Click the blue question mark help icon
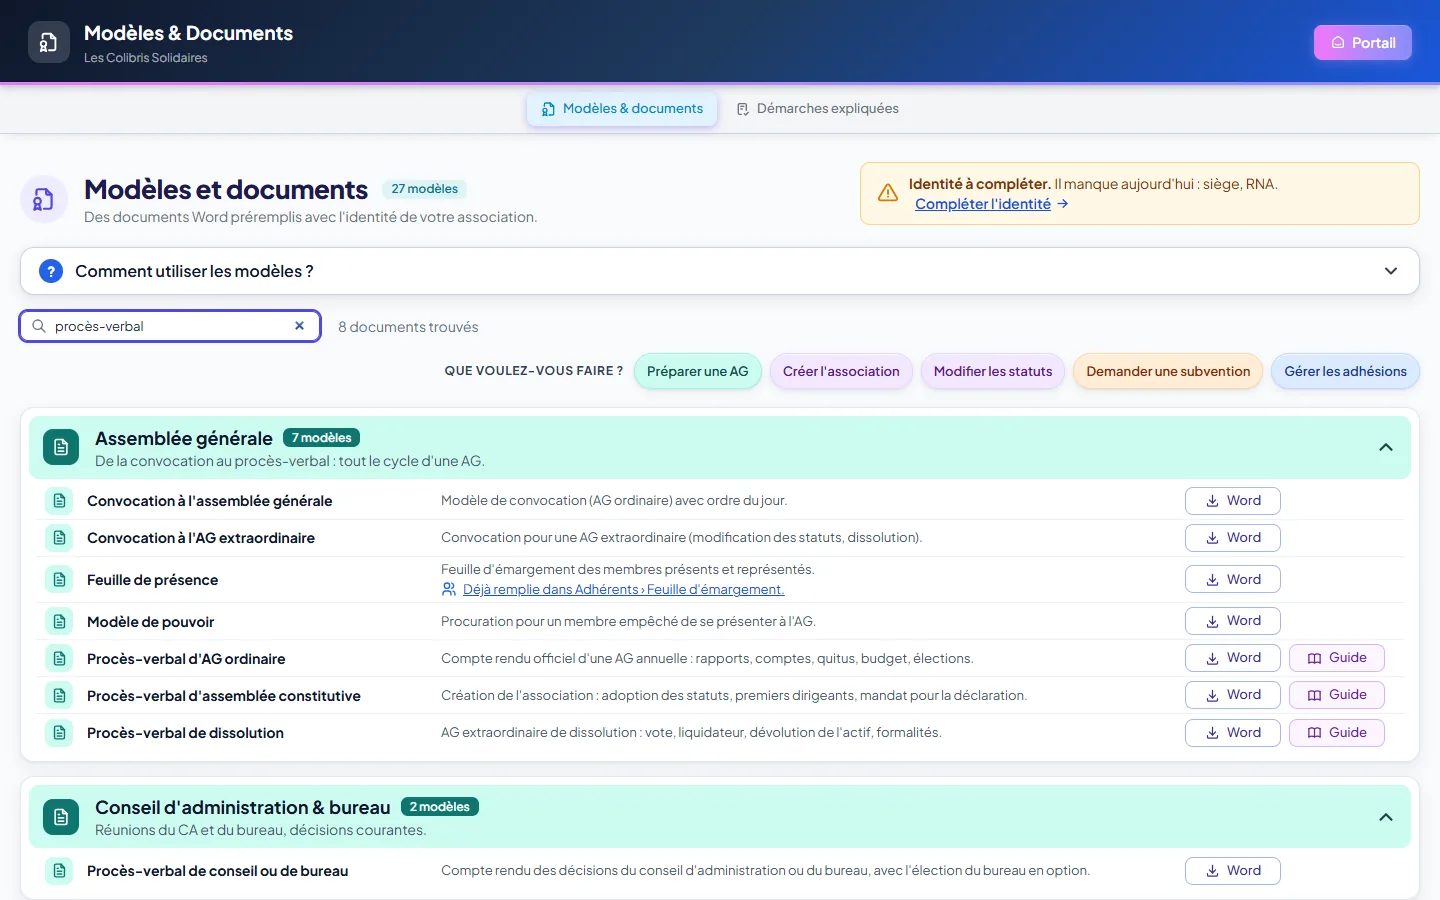This screenshot has width=1440, height=900. (x=51, y=271)
